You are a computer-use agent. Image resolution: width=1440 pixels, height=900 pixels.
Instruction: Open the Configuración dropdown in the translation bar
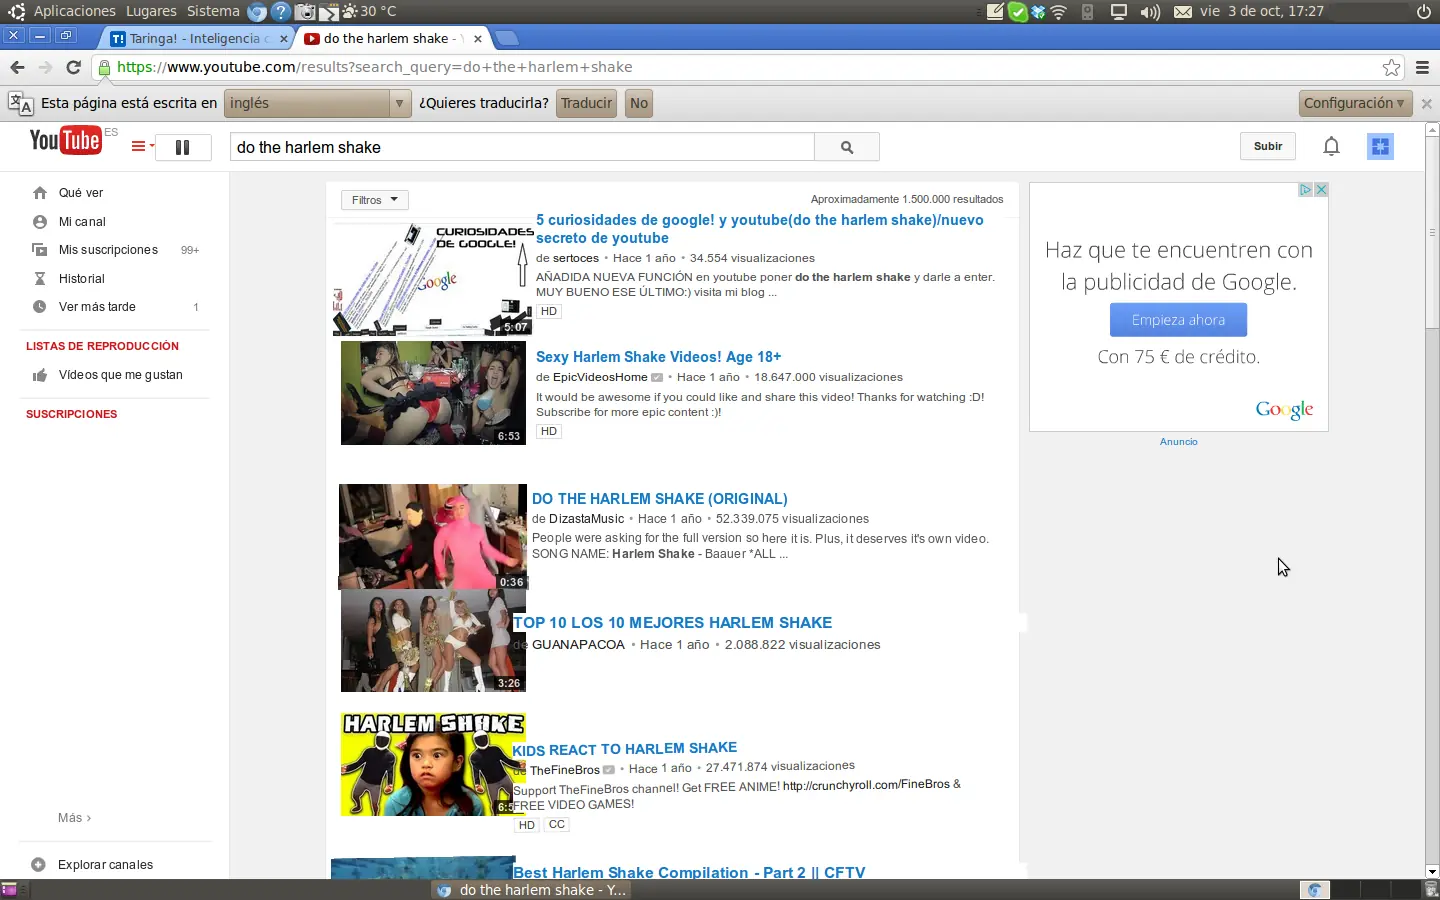1356,103
